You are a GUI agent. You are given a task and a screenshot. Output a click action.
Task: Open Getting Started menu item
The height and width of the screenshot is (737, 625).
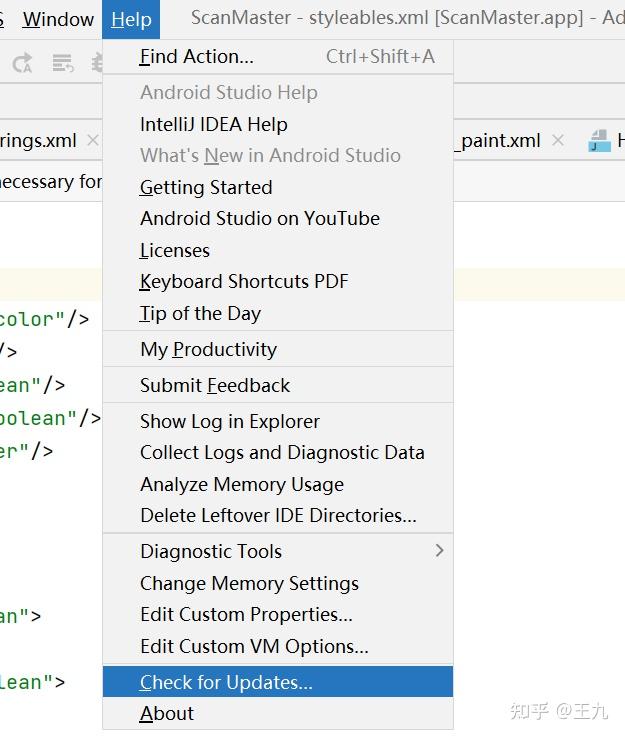click(x=206, y=187)
